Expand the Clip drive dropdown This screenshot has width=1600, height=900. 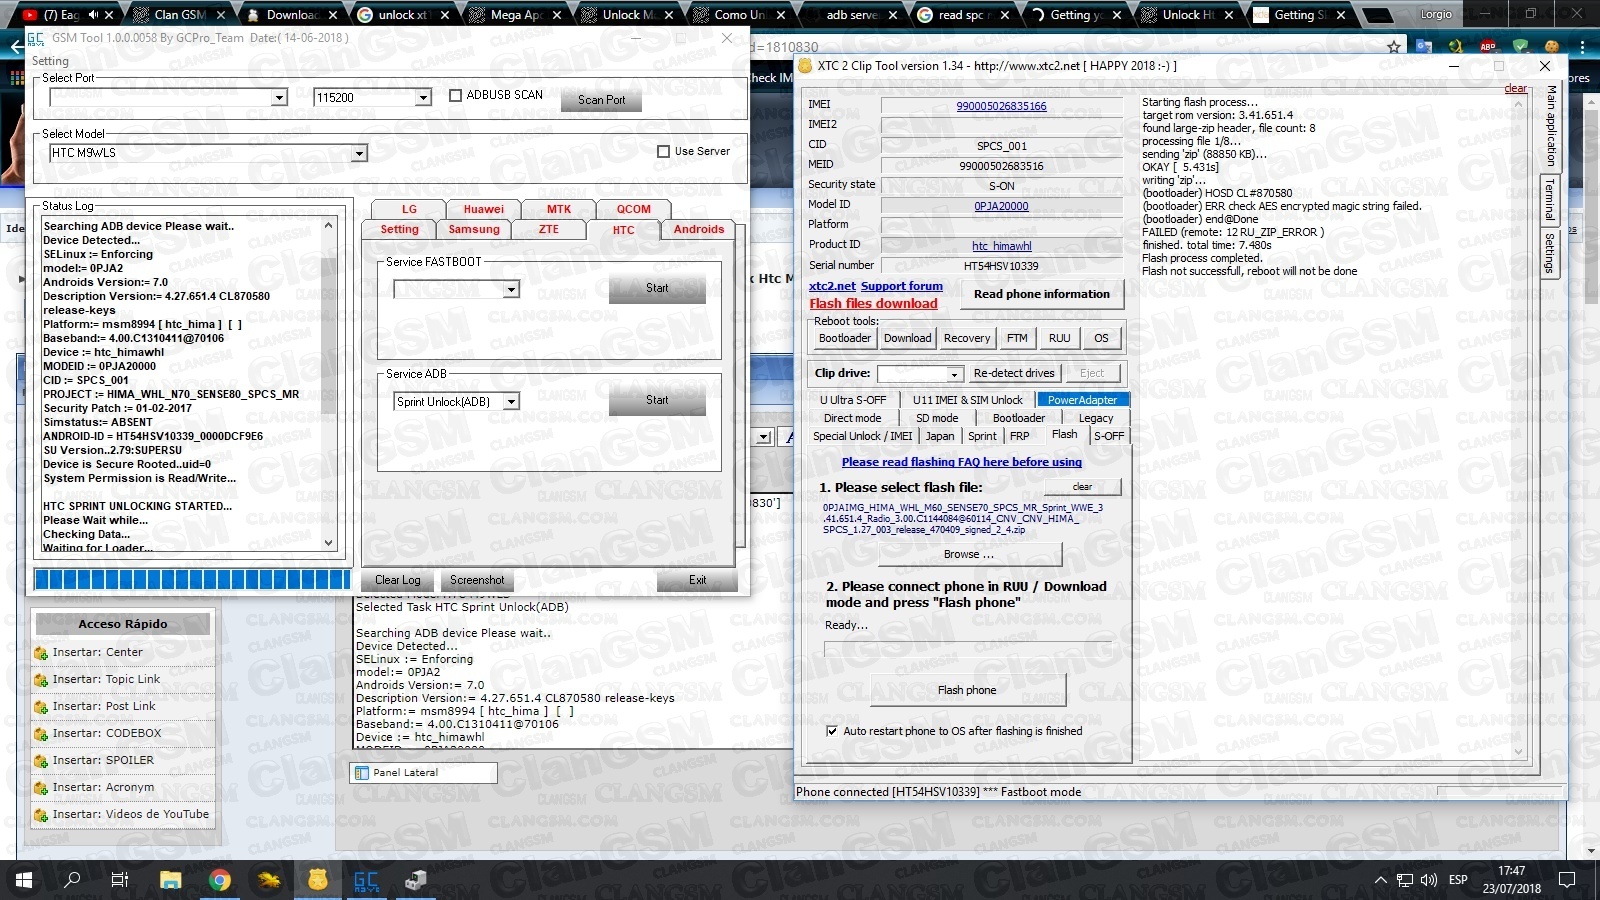coord(954,374)
